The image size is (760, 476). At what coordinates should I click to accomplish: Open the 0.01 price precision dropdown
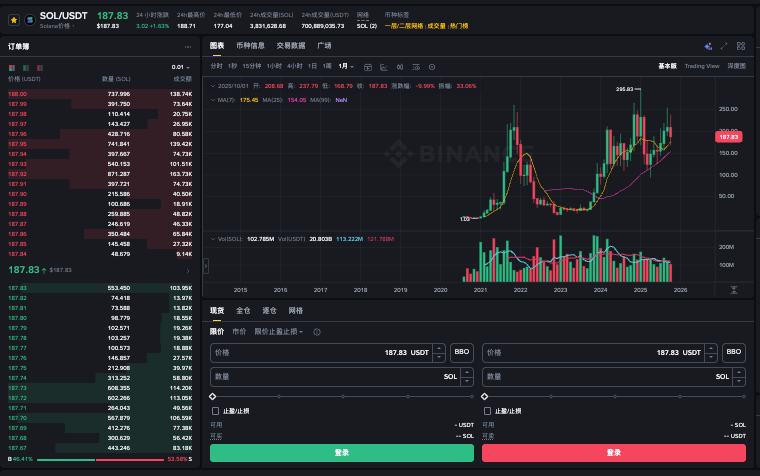tap(180, 67)
